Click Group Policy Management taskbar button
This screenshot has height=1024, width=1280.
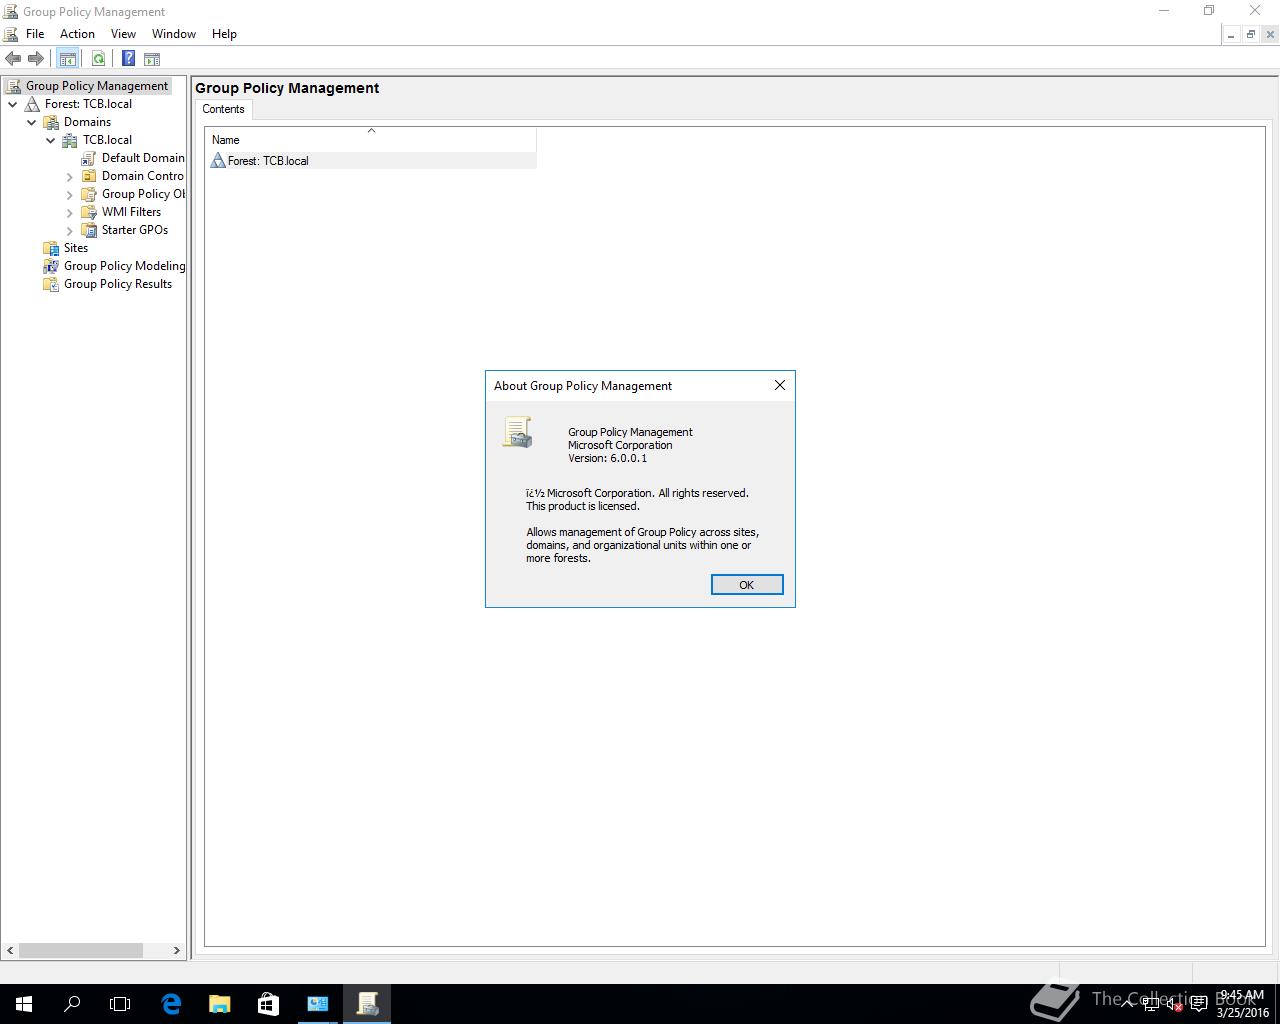367,1004
